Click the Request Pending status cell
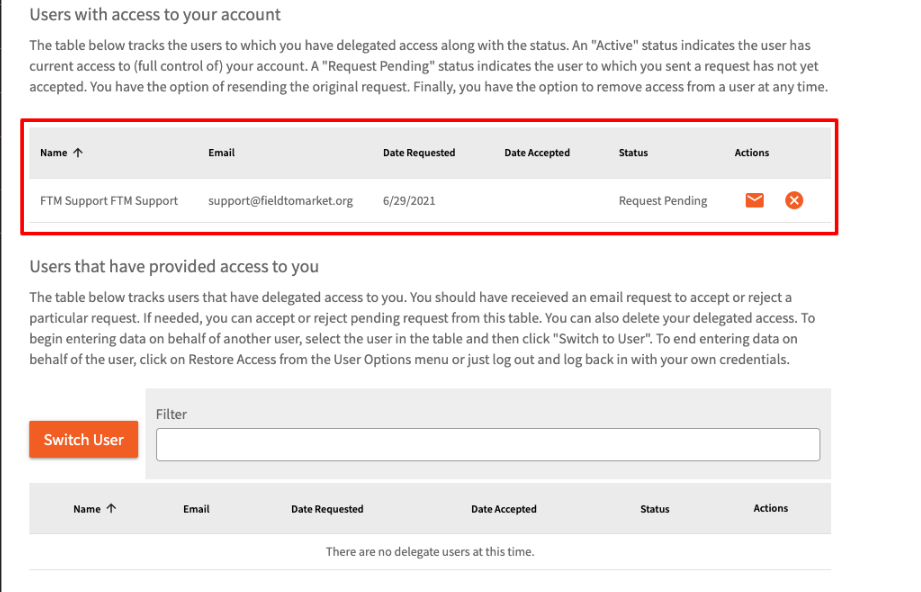The image size is (921, 592). pyautogui.click(x=662, y=201)
